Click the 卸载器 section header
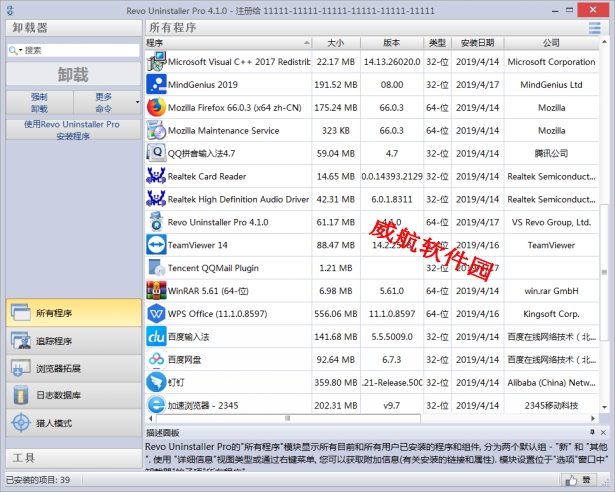Viewport: 615px width, 492px height. [74, 28]
